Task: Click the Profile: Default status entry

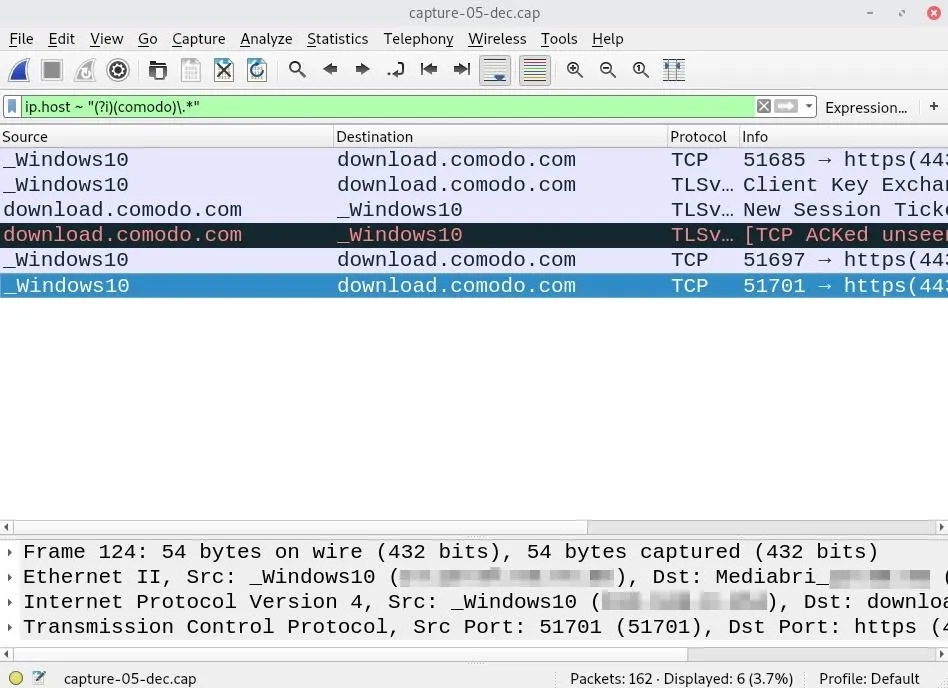Action: click(x=869, y=678)
